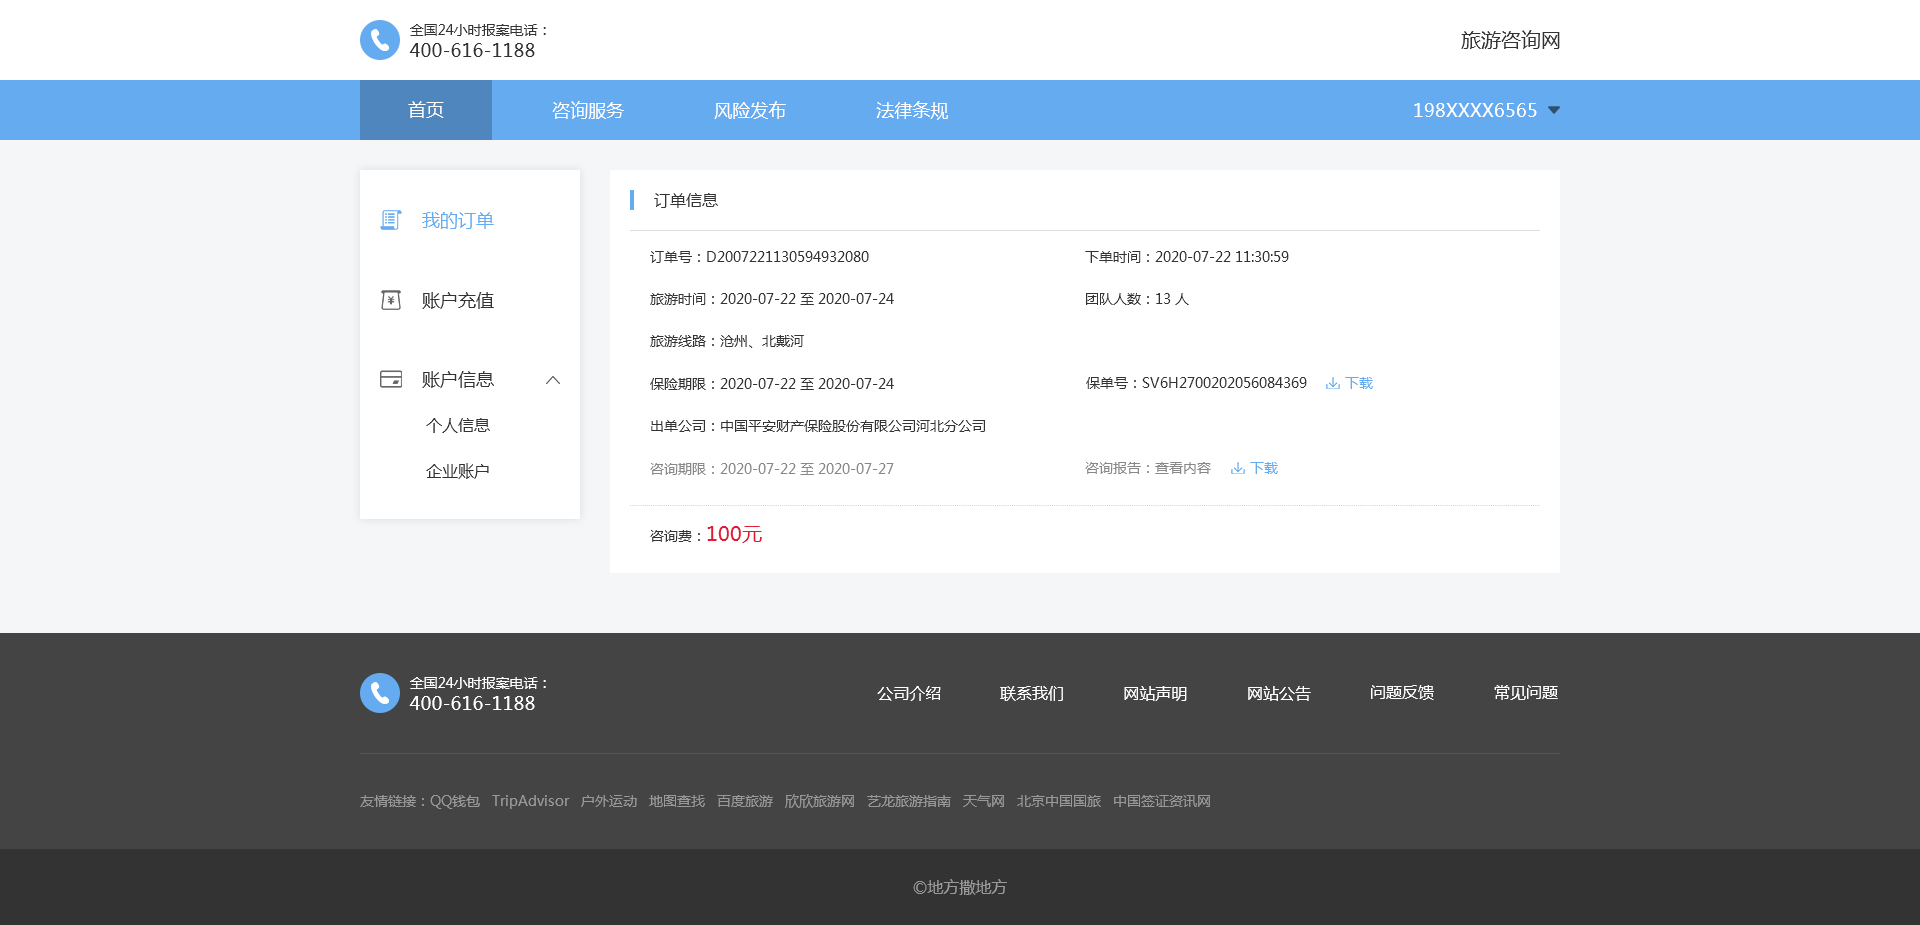Open the 公司介绍 footer link
Viewport: 1920px width, 925px height.
point(909,693)
